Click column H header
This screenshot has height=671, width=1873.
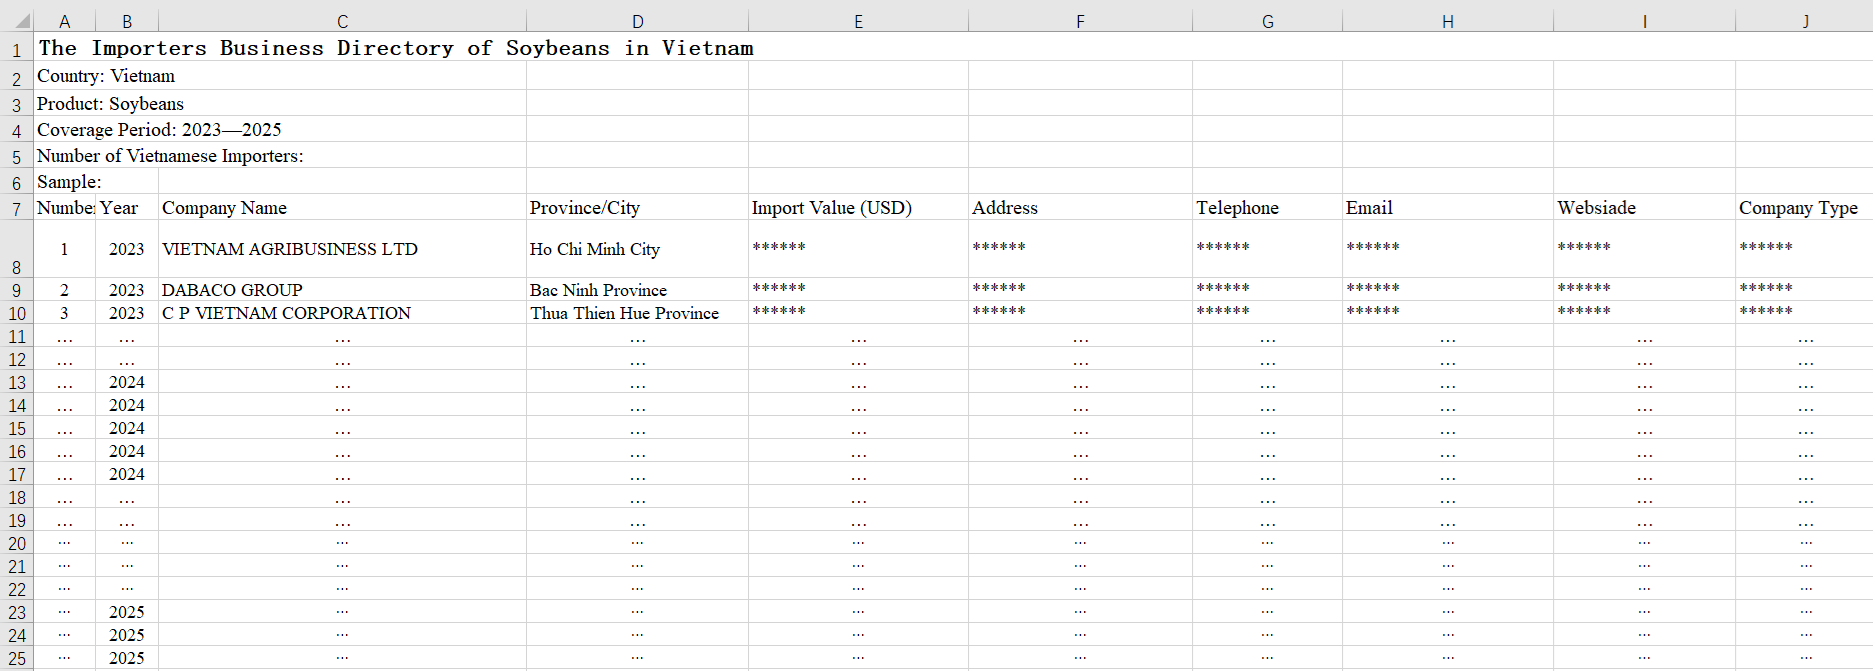click(x=1447, y=21)
